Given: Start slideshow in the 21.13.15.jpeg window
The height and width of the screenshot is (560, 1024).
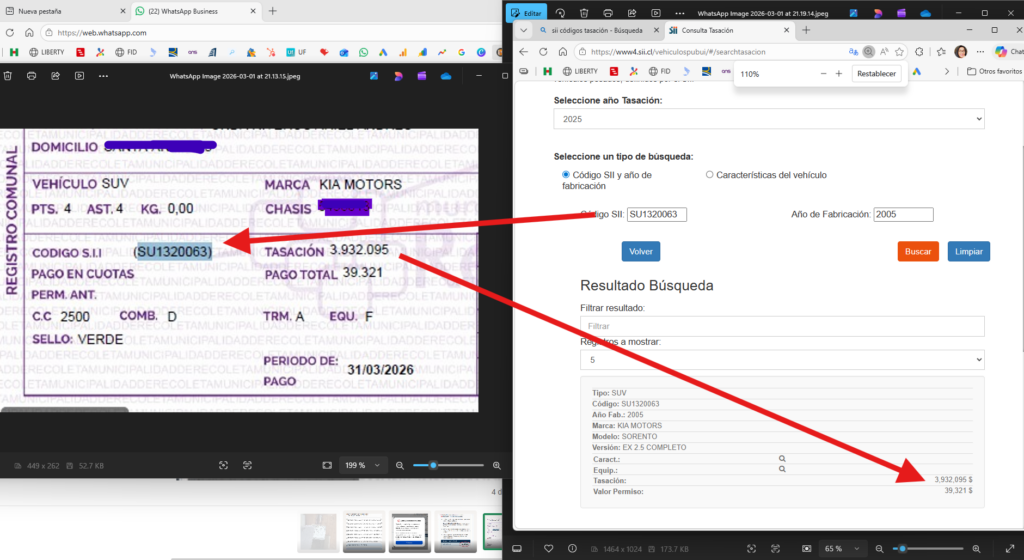Looking at the screenshot, I should pos(80,76).
